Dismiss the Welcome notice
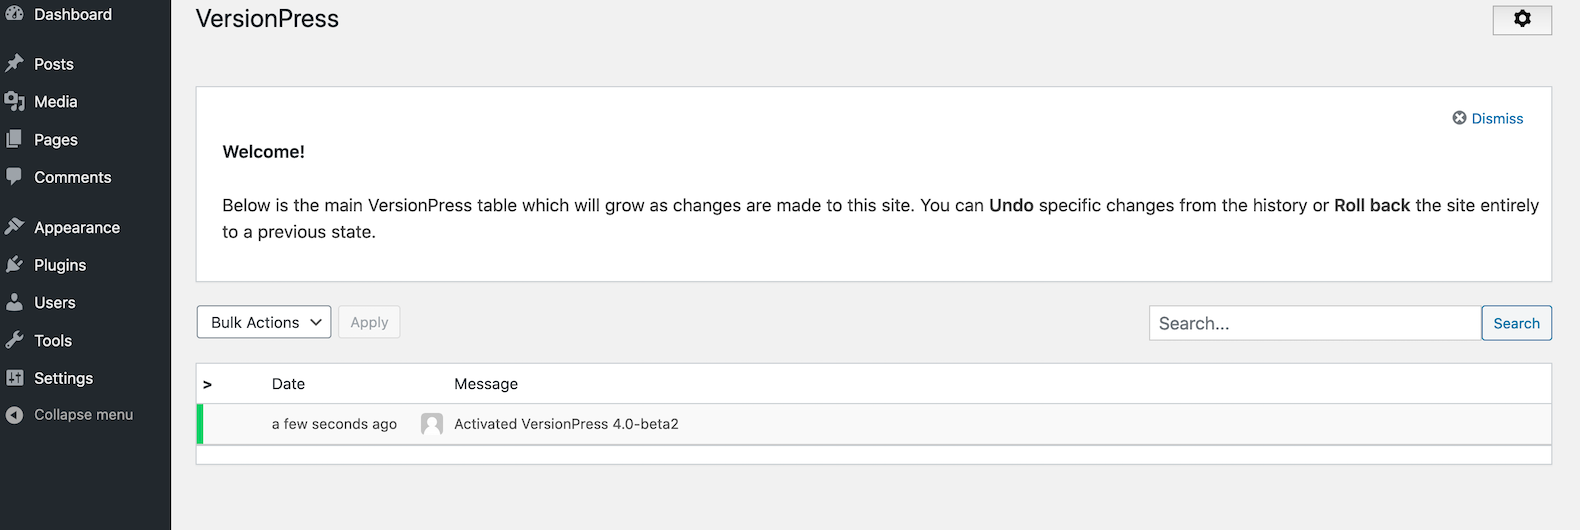This screenshot has height=530, width=1580. [x=1488, y=118]
